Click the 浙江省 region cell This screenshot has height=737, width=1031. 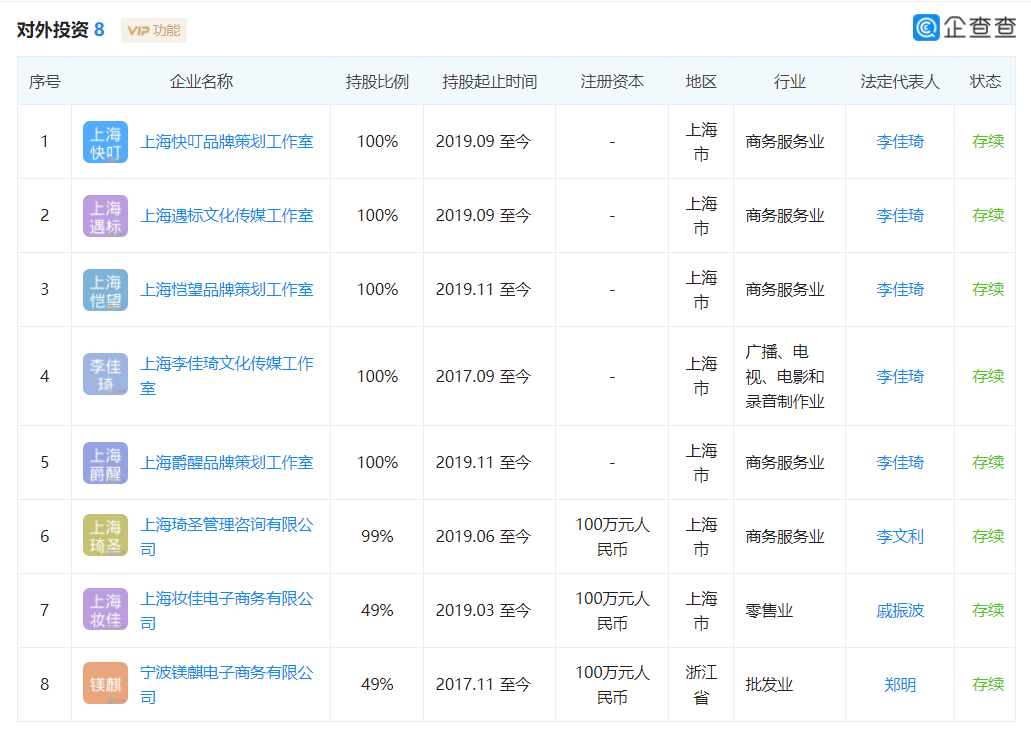[x=701, y=684]
